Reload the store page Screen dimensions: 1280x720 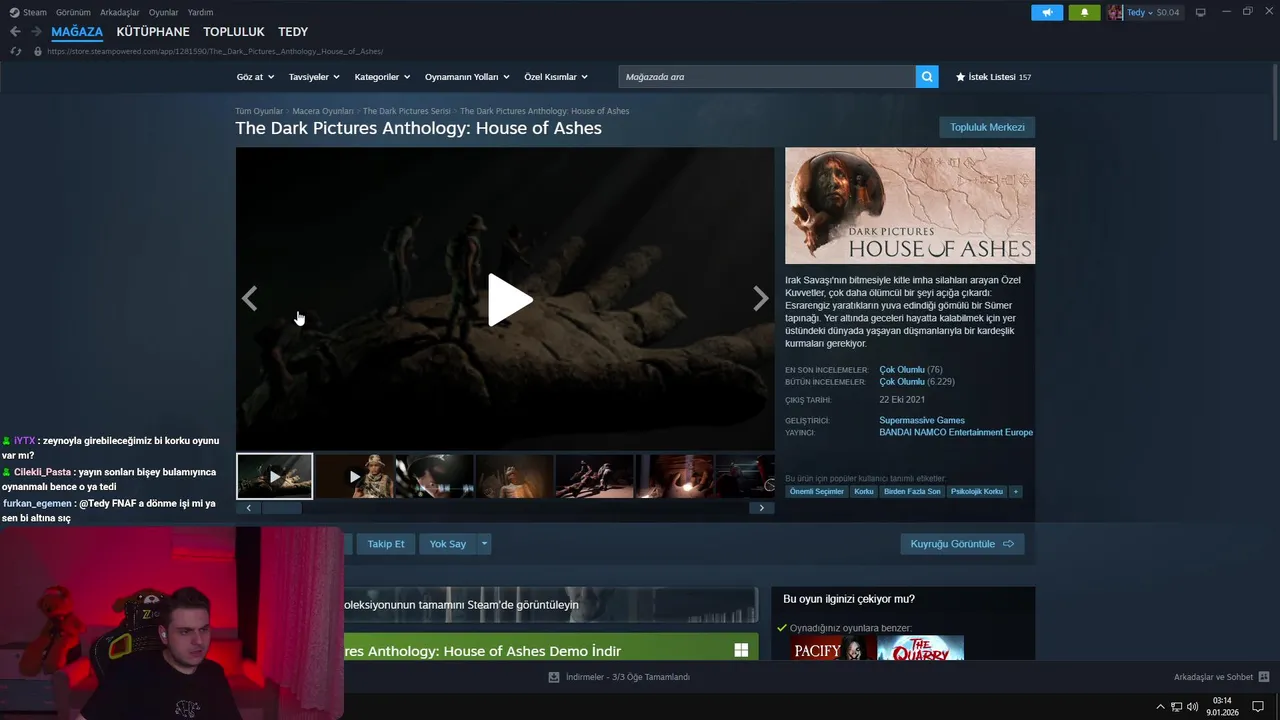tap(15, 51)
